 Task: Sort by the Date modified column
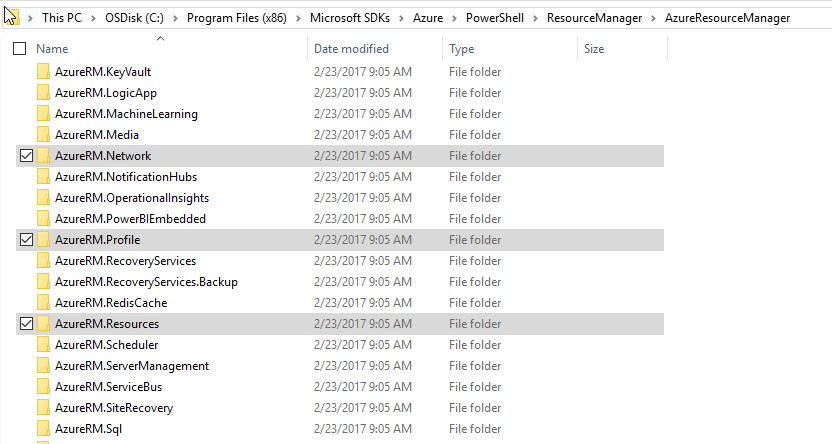[351, 49]
